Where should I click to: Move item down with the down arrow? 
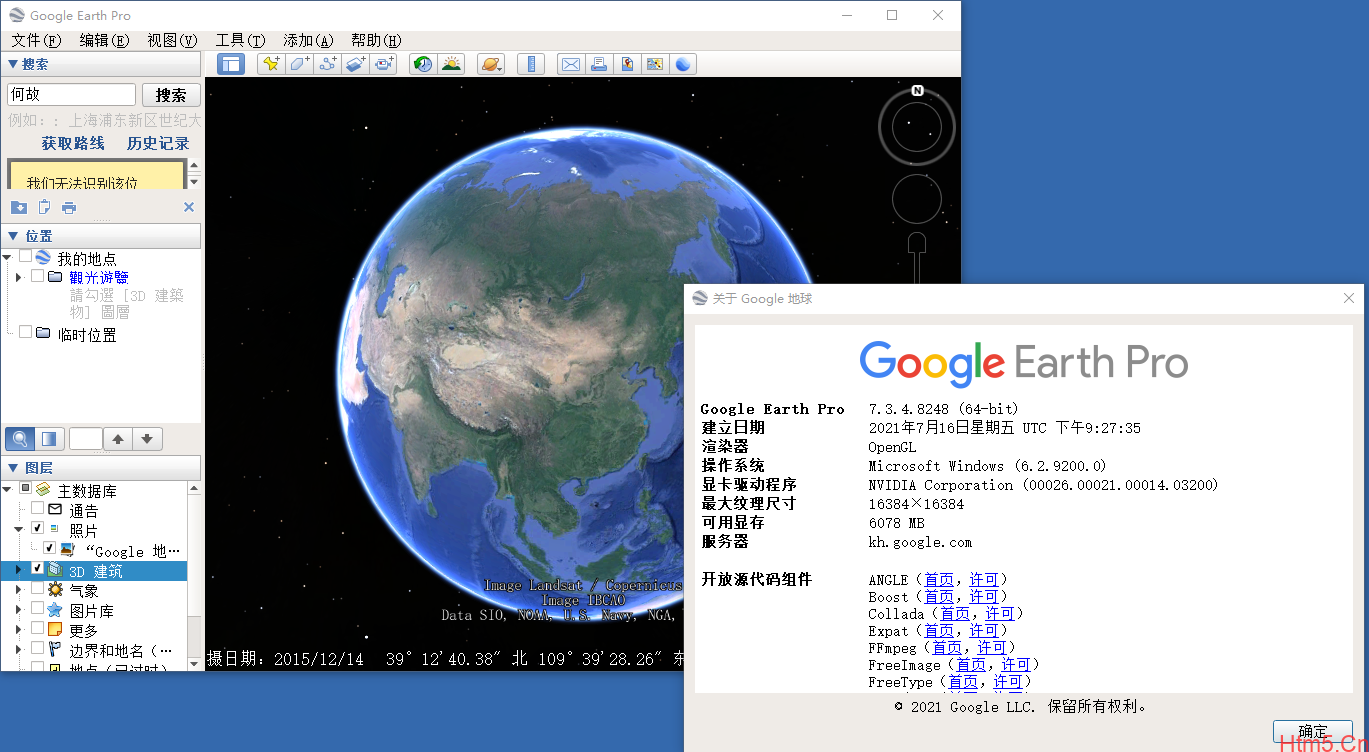tap(147, 438)
